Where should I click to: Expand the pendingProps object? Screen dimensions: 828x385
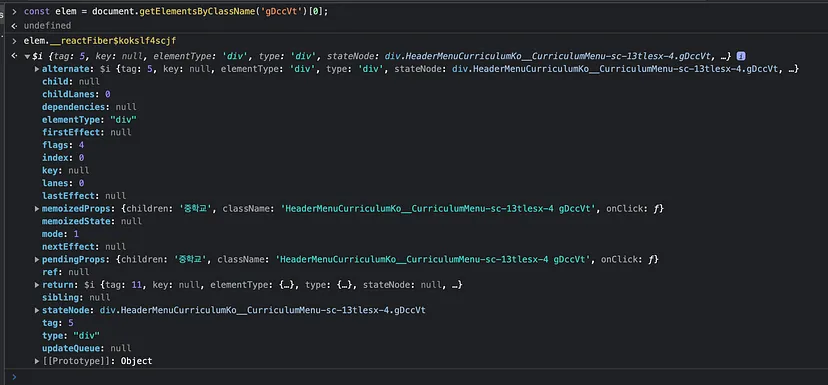pos(37,259)
